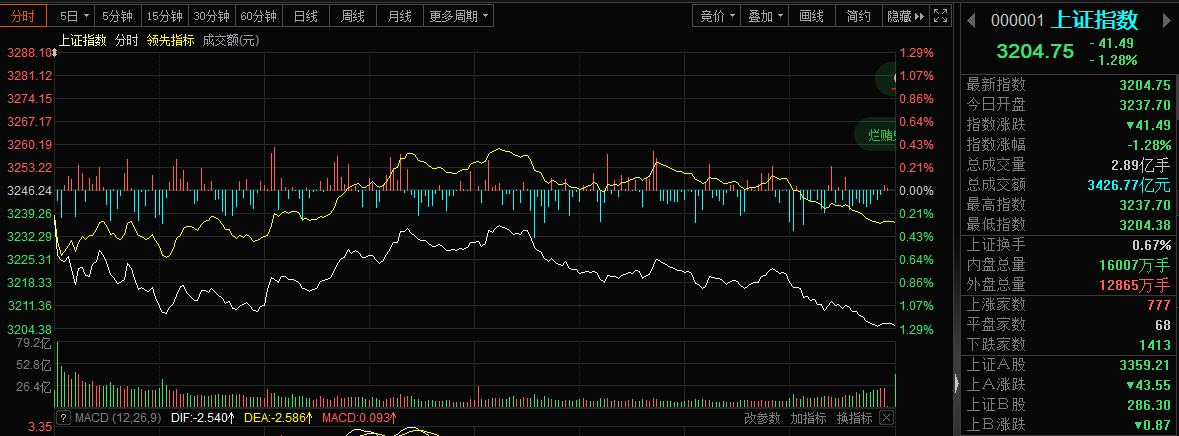The height and width of the screenshot is (436, 1179).
Task: Click 改参数 to modify indicator parameters
Action: pos(762,417)
